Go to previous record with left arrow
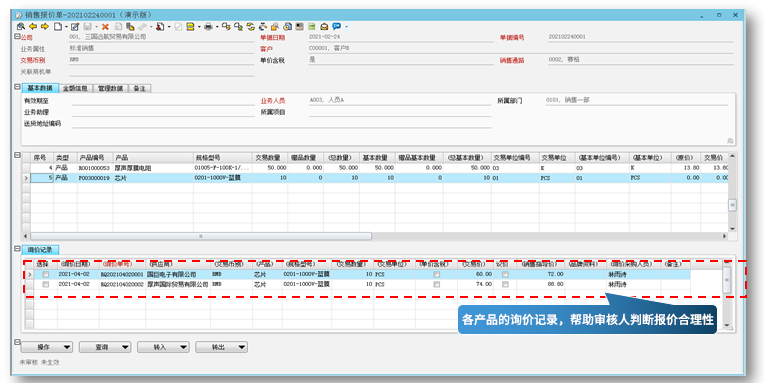 click(x=33, y=27)
